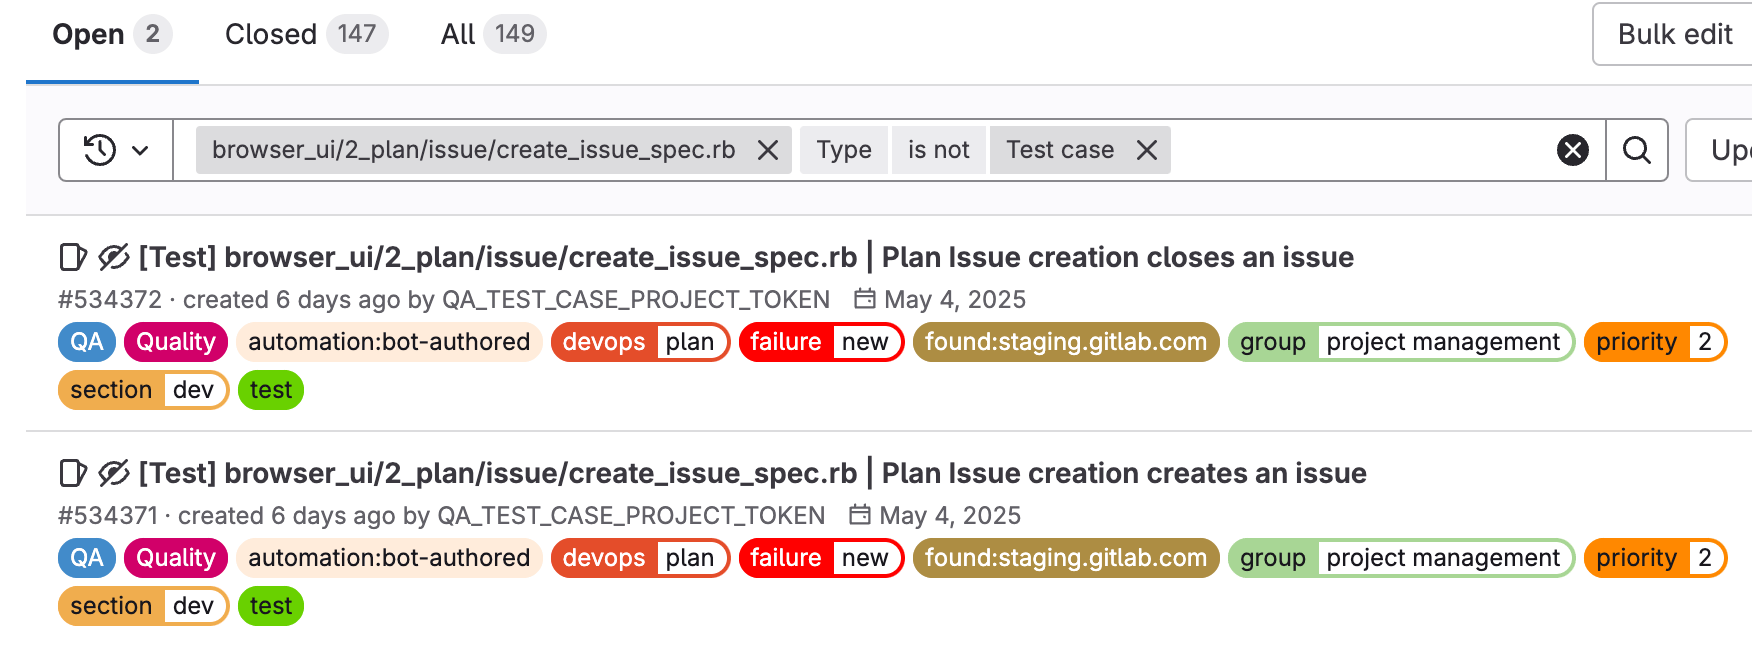The image size is (1752, 672).
Task: Click the confidential eye icon on #534371
Action: pyautogui.click(x=114, y=473)
